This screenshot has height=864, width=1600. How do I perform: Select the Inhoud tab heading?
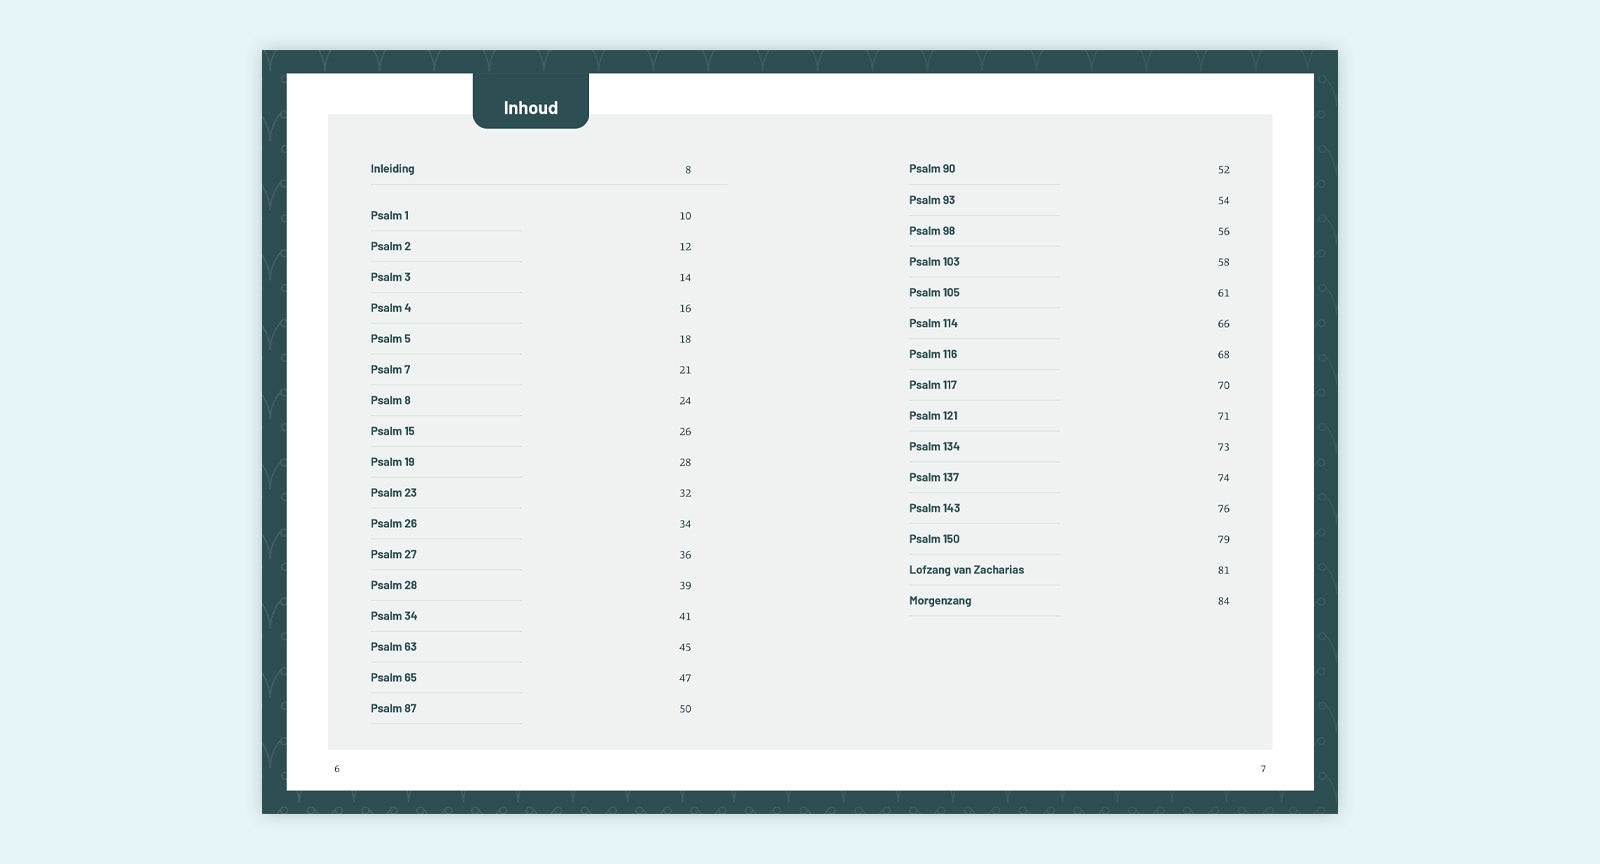tap(530, 108)
